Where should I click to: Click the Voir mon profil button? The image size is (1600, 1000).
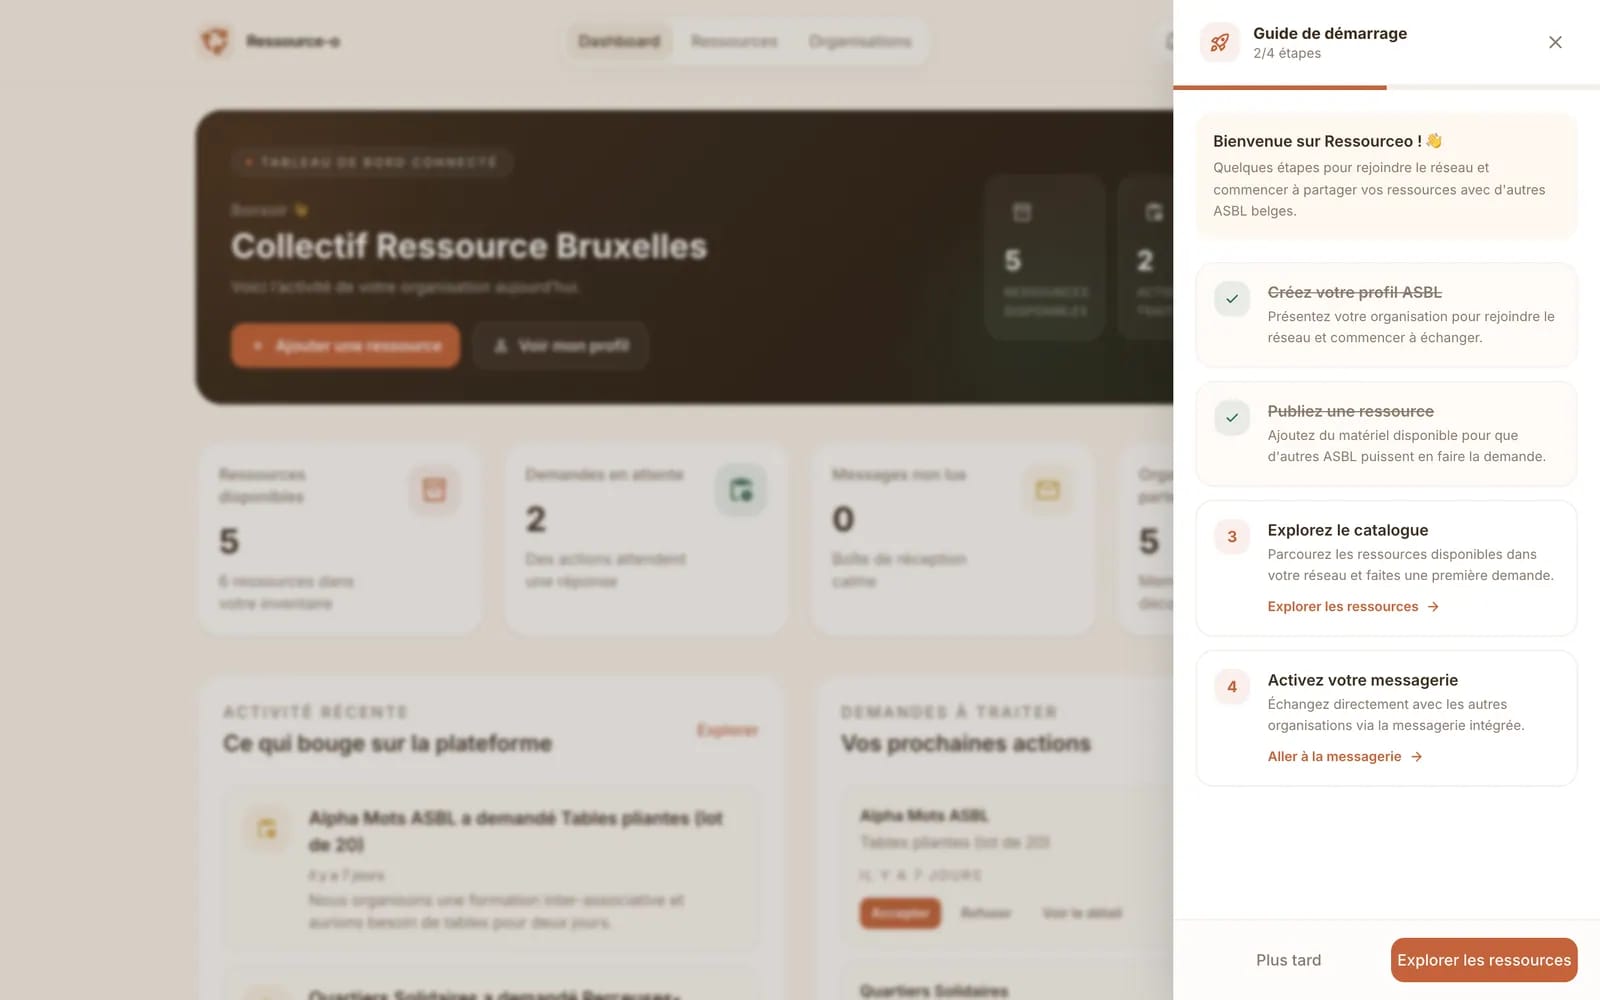tap(561, 345)
